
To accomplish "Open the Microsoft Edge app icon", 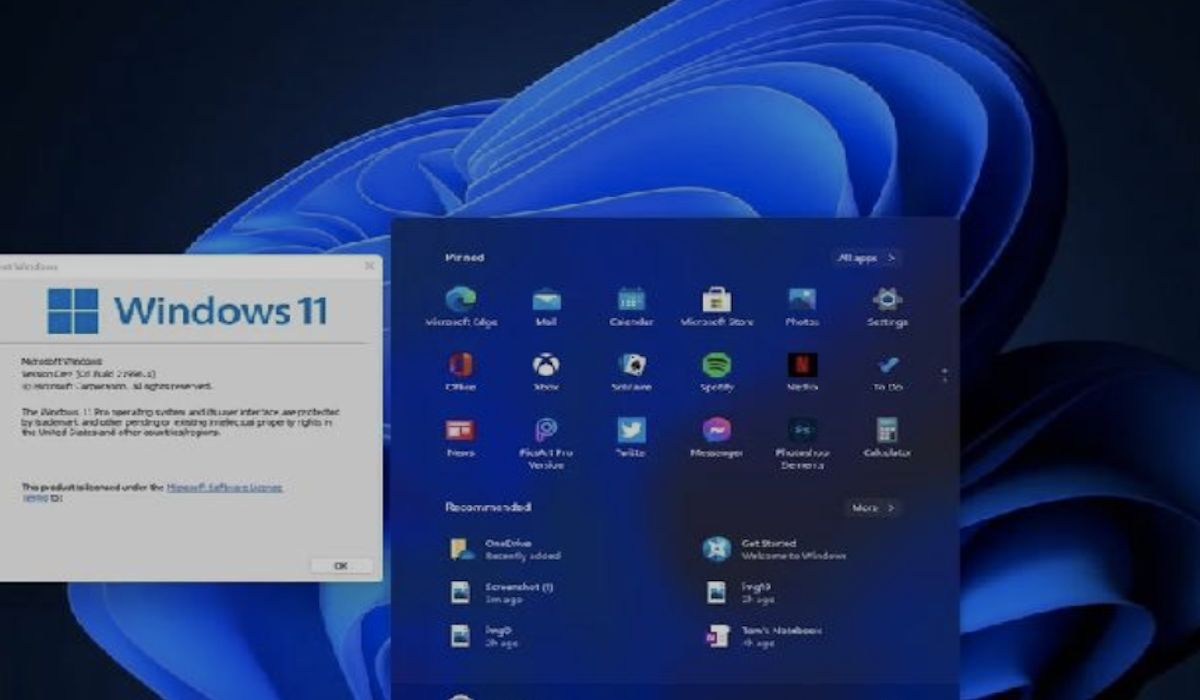I will [x=461, y=300].
